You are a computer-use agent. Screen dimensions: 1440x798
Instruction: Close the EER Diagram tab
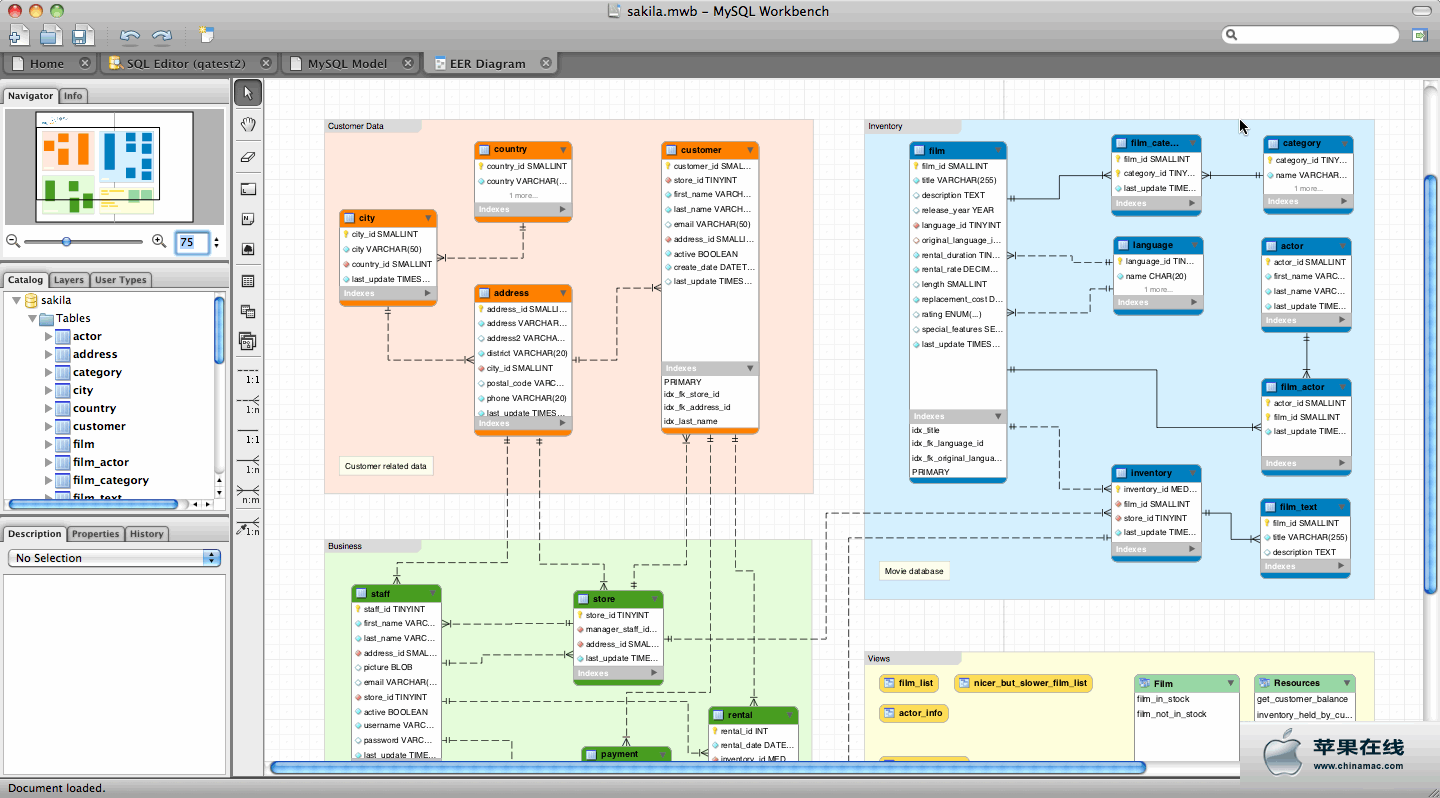[546, 63]
